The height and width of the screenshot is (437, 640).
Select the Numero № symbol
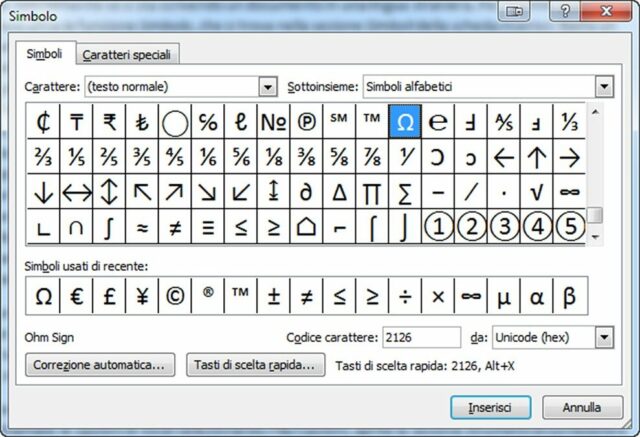(273, 123)
